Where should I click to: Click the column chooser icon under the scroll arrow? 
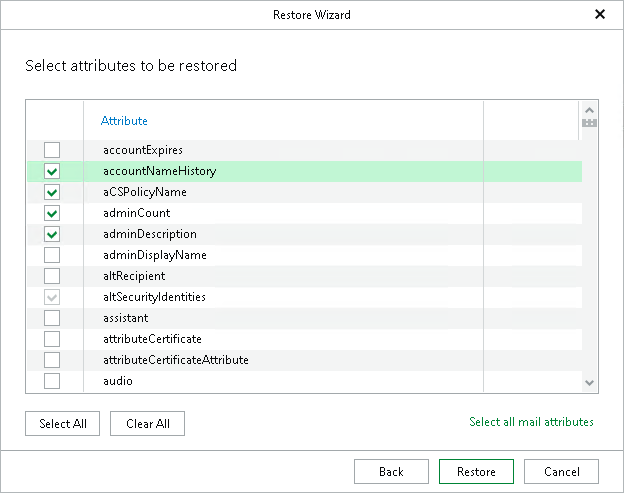[x=589, y=122]
